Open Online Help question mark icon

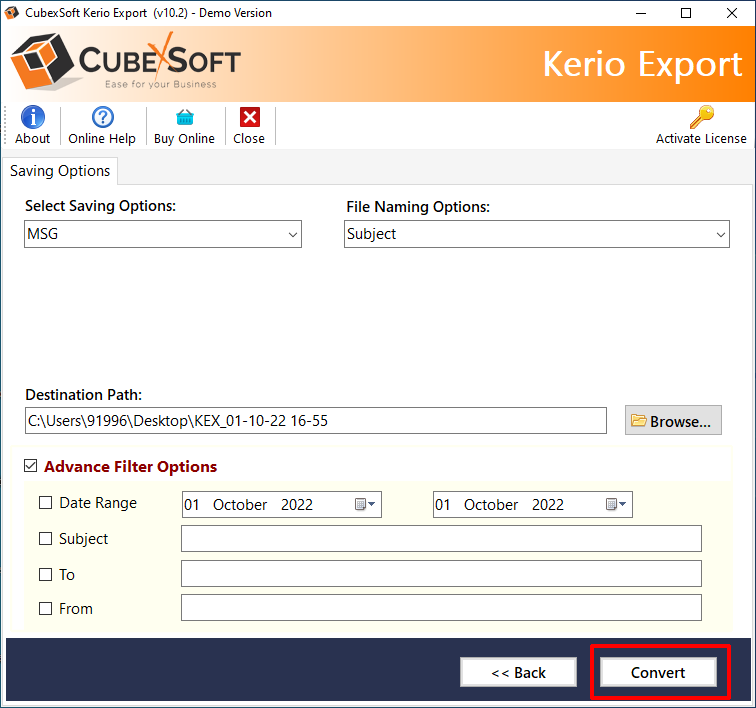point(103,117)
